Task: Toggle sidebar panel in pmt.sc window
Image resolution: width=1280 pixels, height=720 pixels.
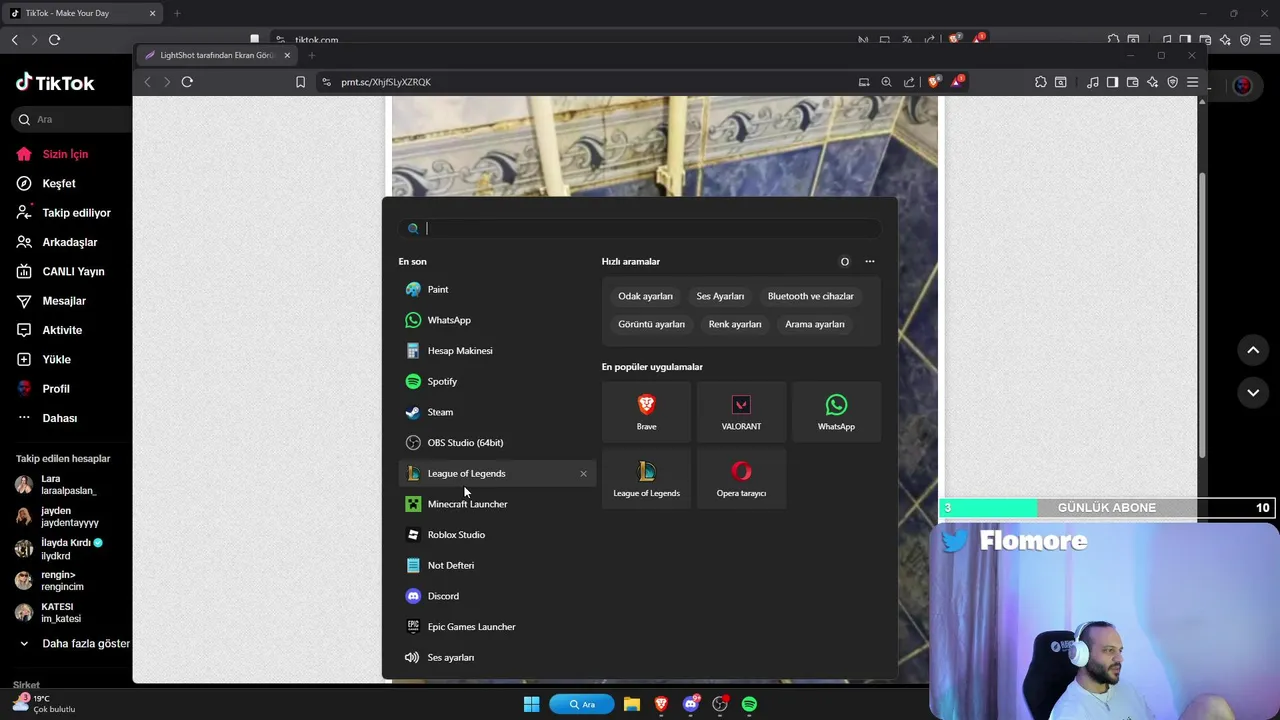Action: click(x=1112, y=82)
